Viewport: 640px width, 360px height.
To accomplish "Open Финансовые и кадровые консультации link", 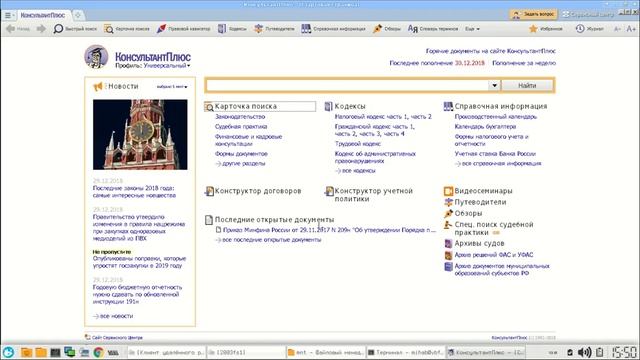I will [248, 140].
